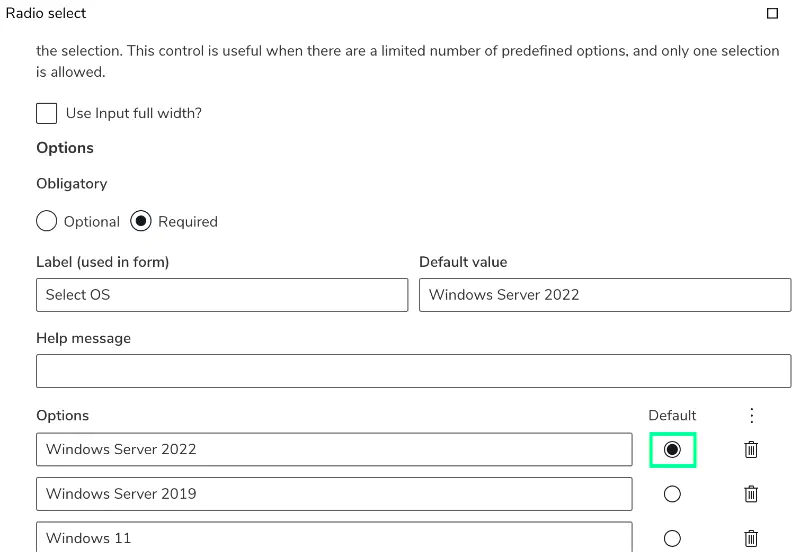Click the Required label text

[x=188, y=222]
